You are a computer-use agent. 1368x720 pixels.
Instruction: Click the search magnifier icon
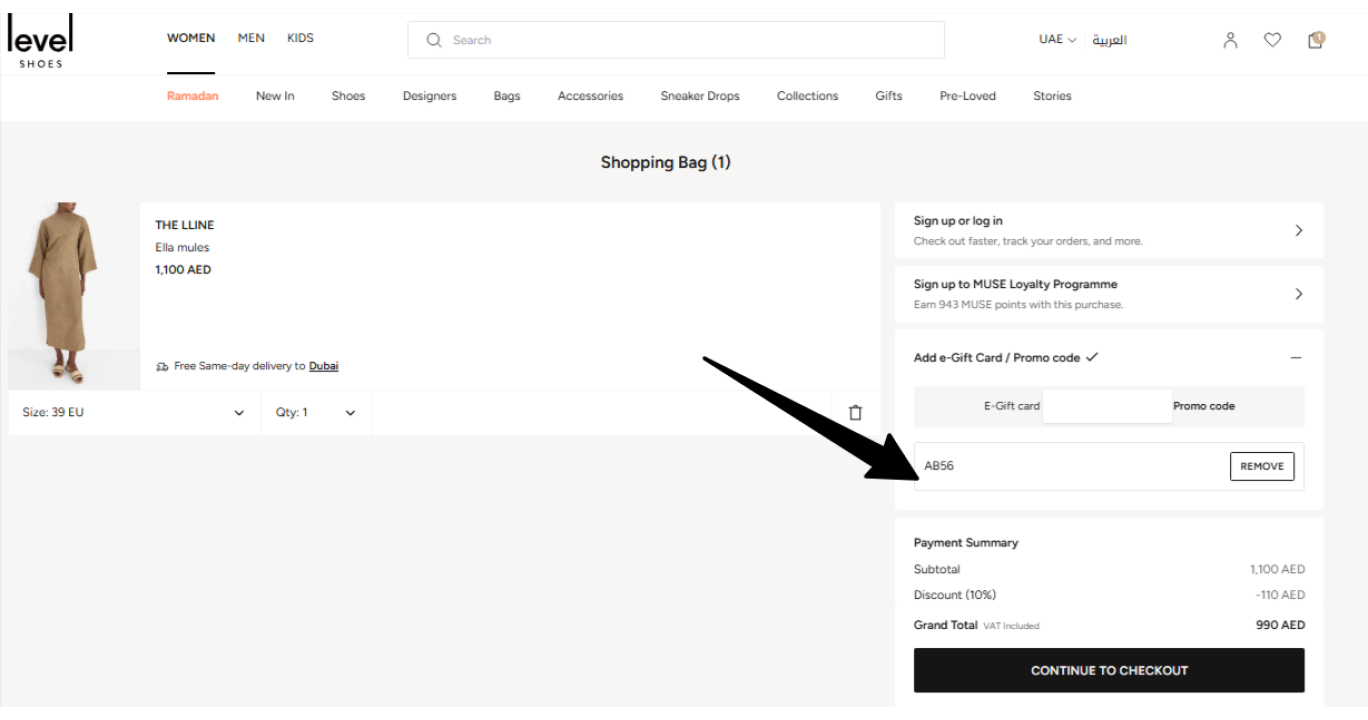[434, 40]
